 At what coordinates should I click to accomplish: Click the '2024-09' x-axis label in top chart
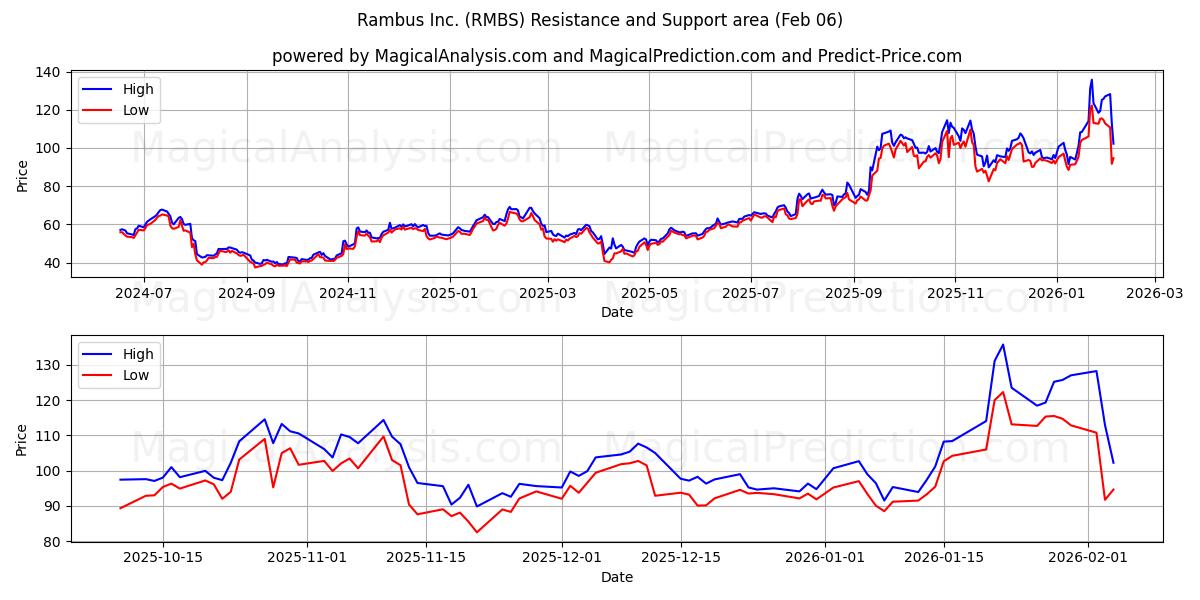(x=246, y=293)
